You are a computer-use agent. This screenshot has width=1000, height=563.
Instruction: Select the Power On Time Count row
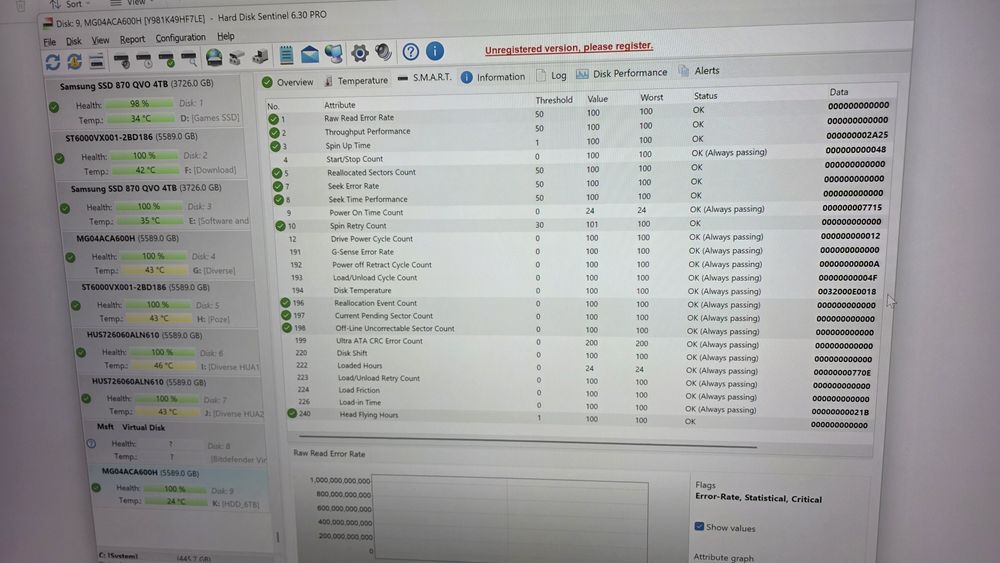[x=578, y=211]
